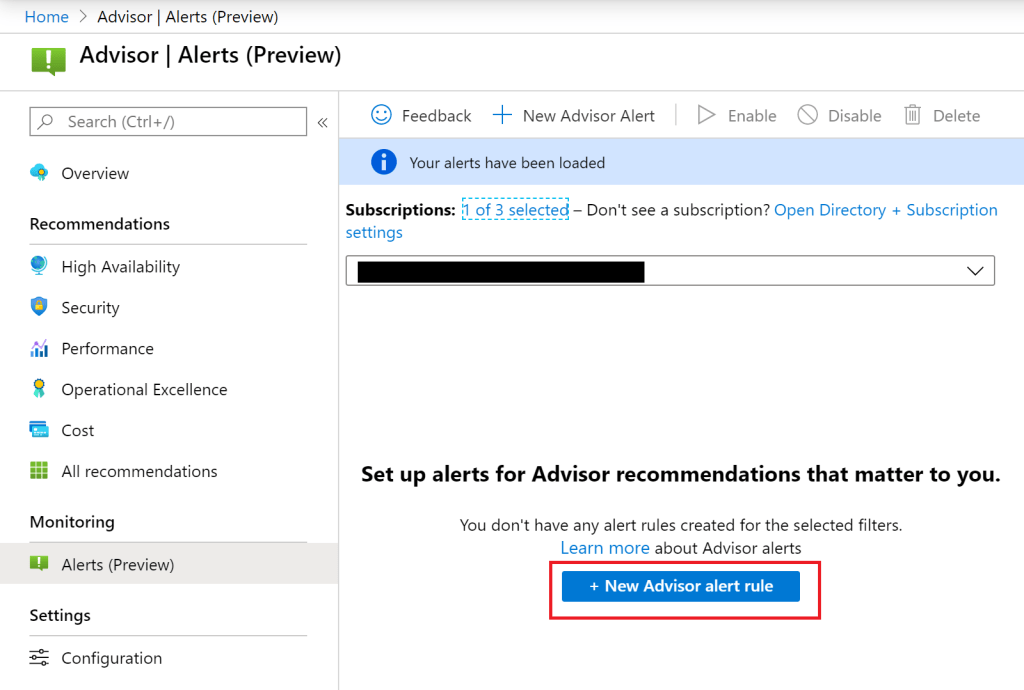Go to Configuration under Settings
Screen dimensions: 1024x690
tap(111, 658)
